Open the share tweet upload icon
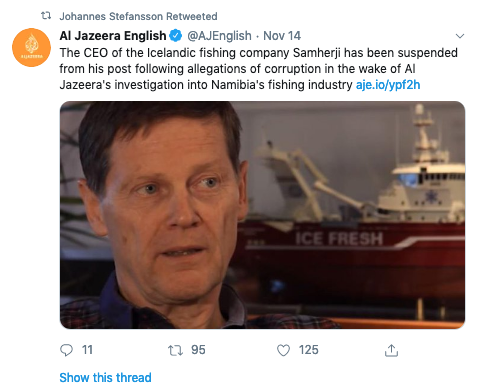Screen dimensions: 478x389 click(x=391, y=350)
